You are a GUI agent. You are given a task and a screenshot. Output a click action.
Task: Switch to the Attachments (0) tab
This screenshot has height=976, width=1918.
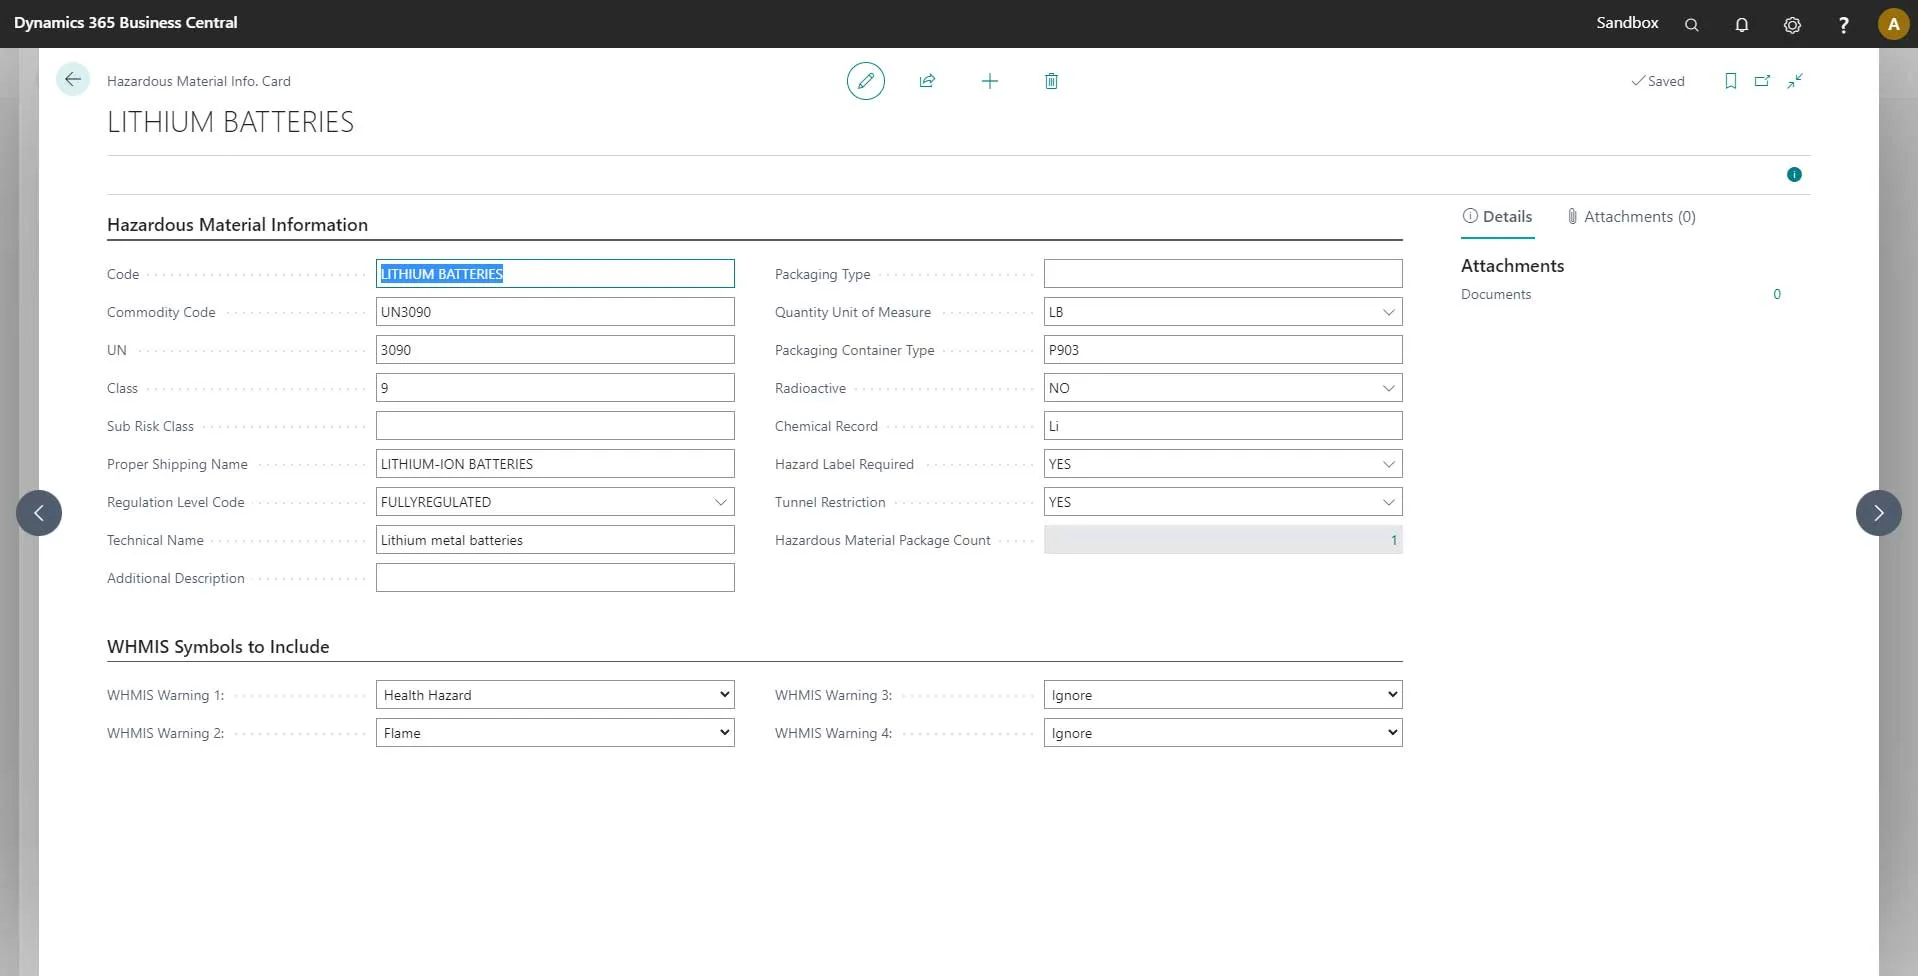[1631, 217]
